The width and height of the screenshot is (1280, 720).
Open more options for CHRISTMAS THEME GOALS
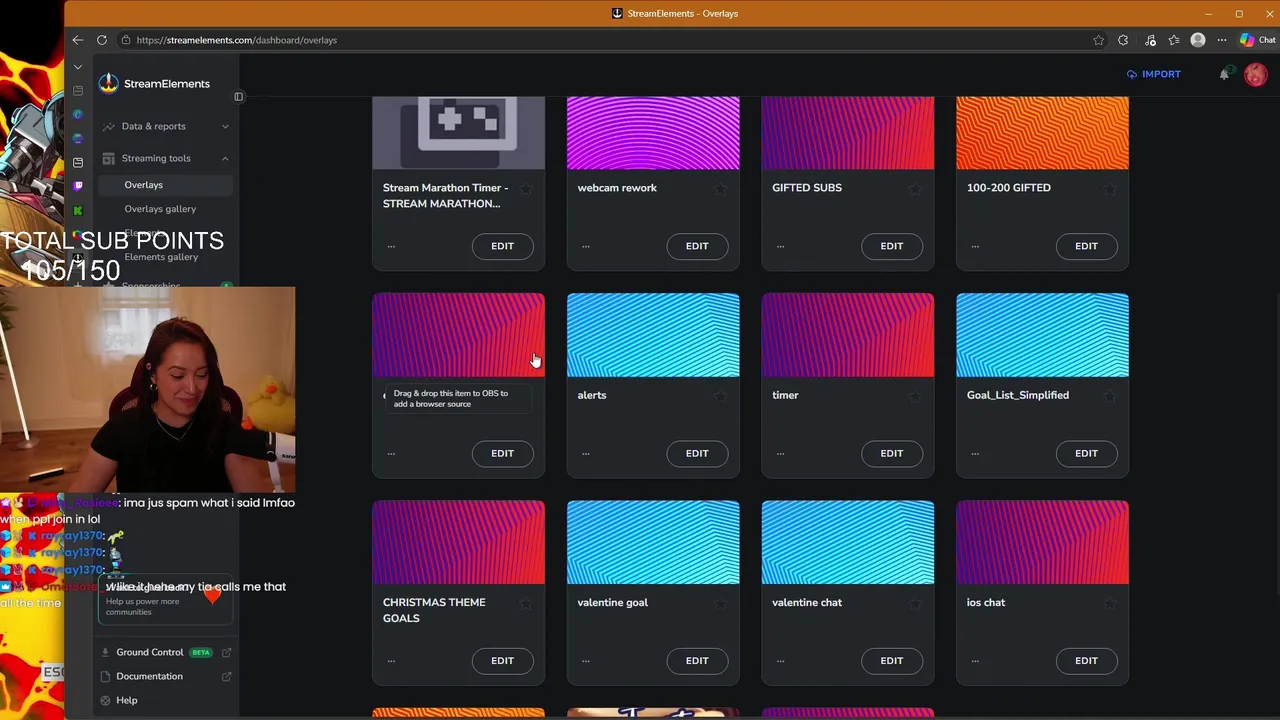click(x=391, y=661)
